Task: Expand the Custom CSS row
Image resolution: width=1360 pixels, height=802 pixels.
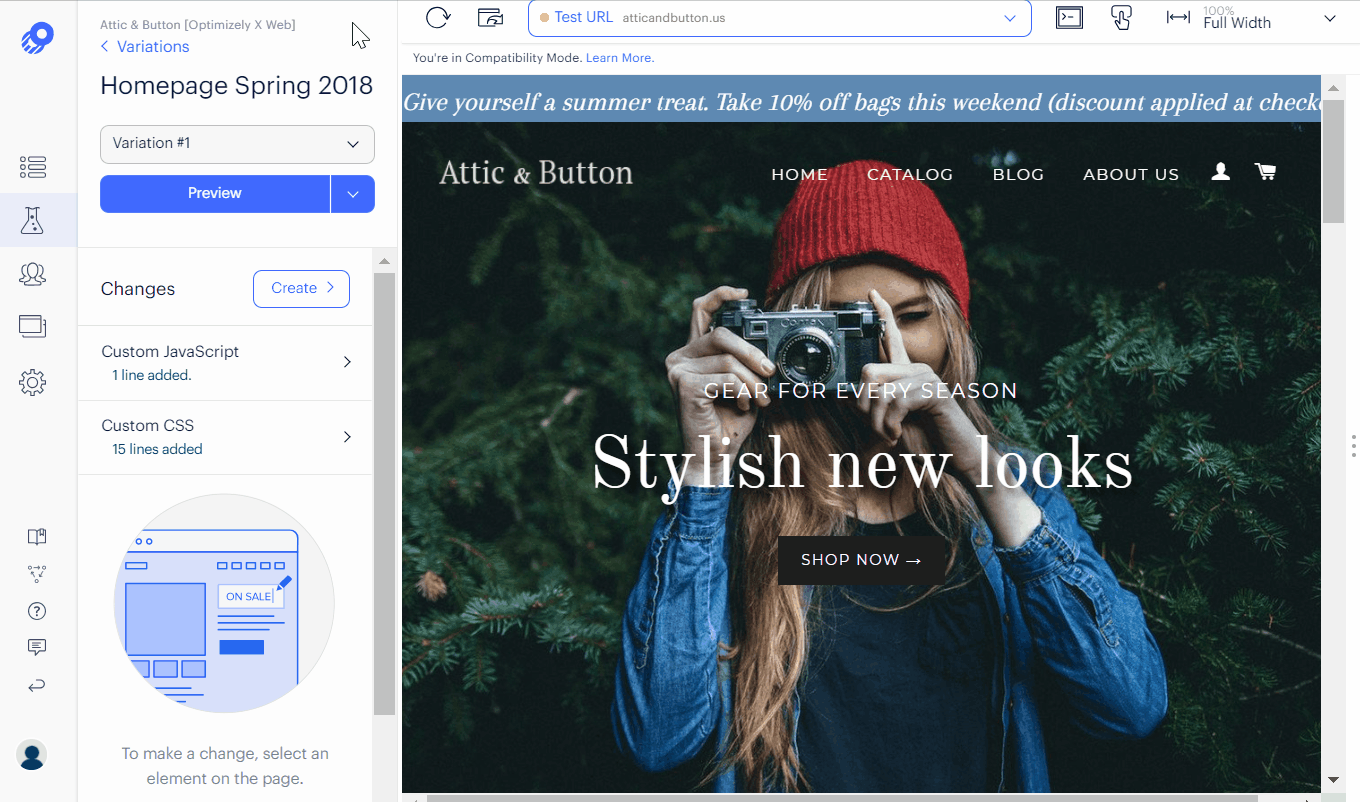Action: (x=225, y=437)
